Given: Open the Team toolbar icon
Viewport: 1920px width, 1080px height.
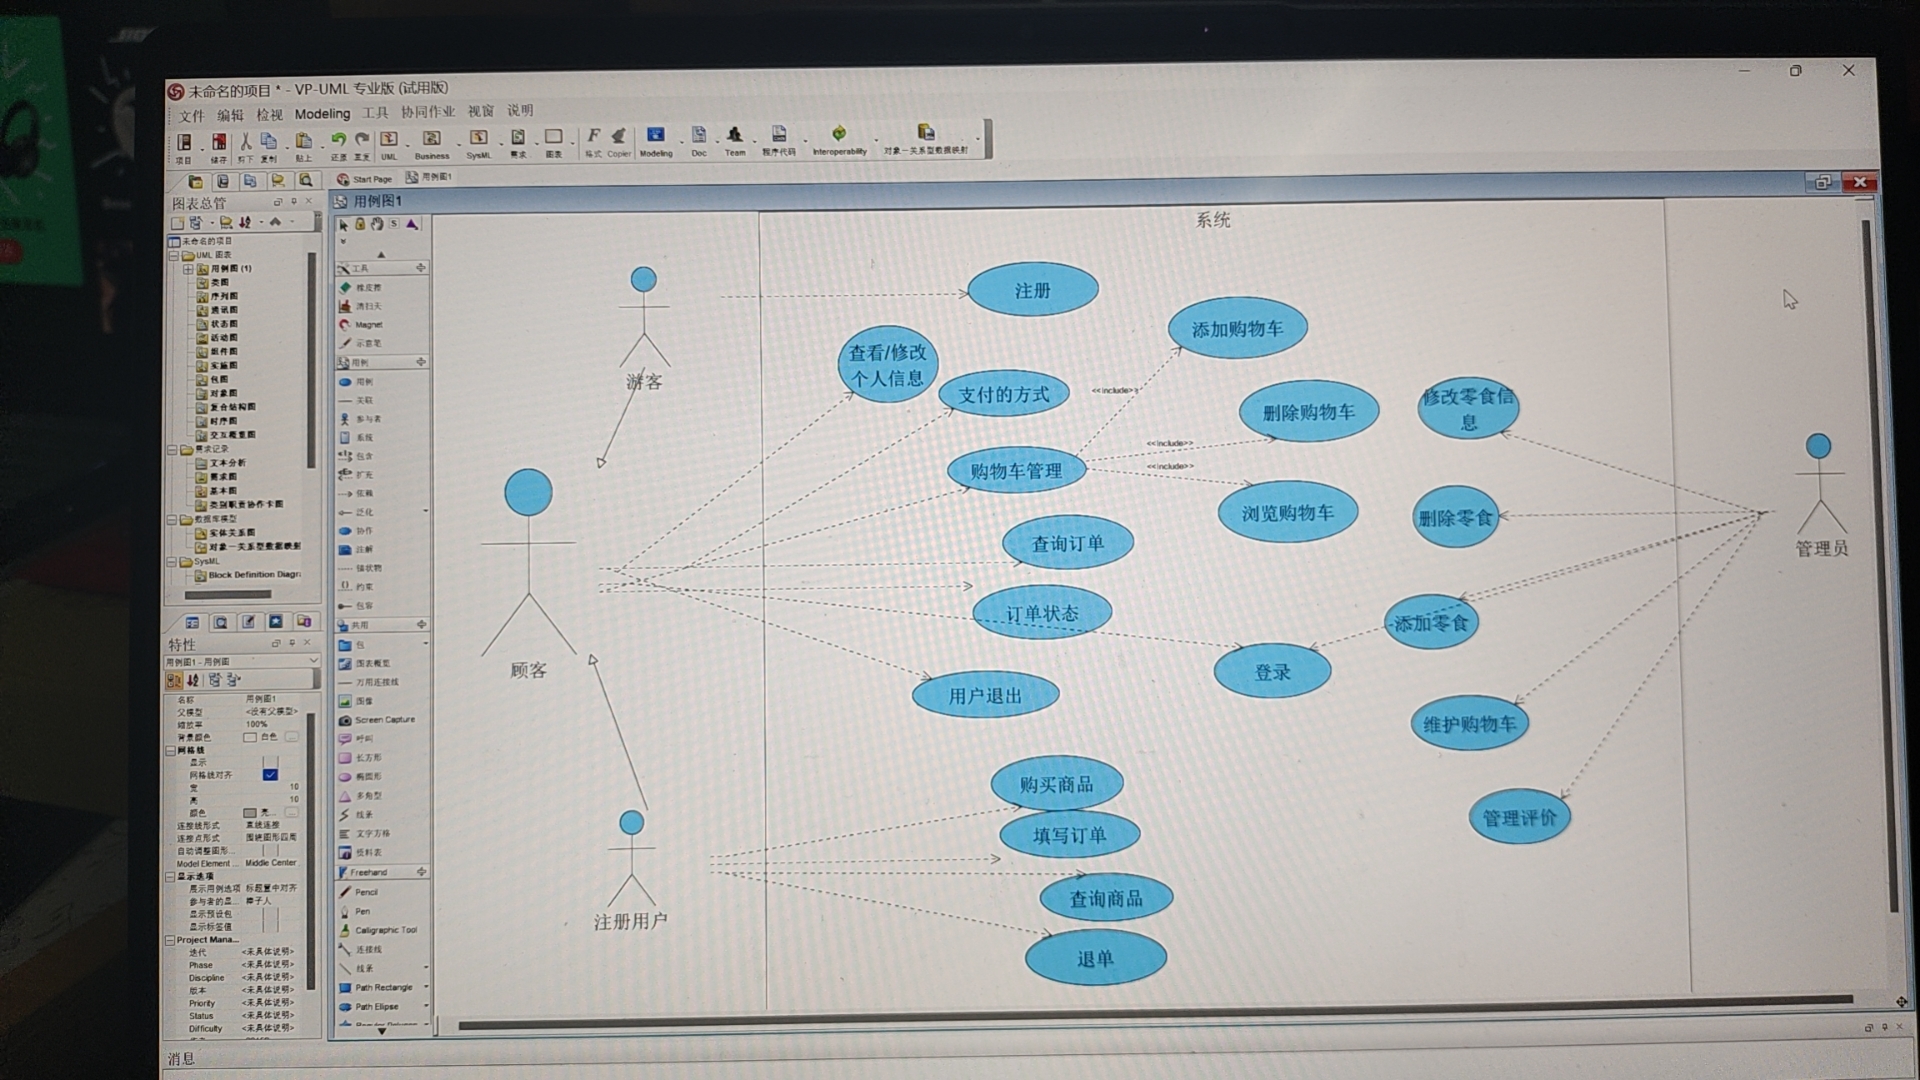Looking at the screenshot, I should click(734, 138).
